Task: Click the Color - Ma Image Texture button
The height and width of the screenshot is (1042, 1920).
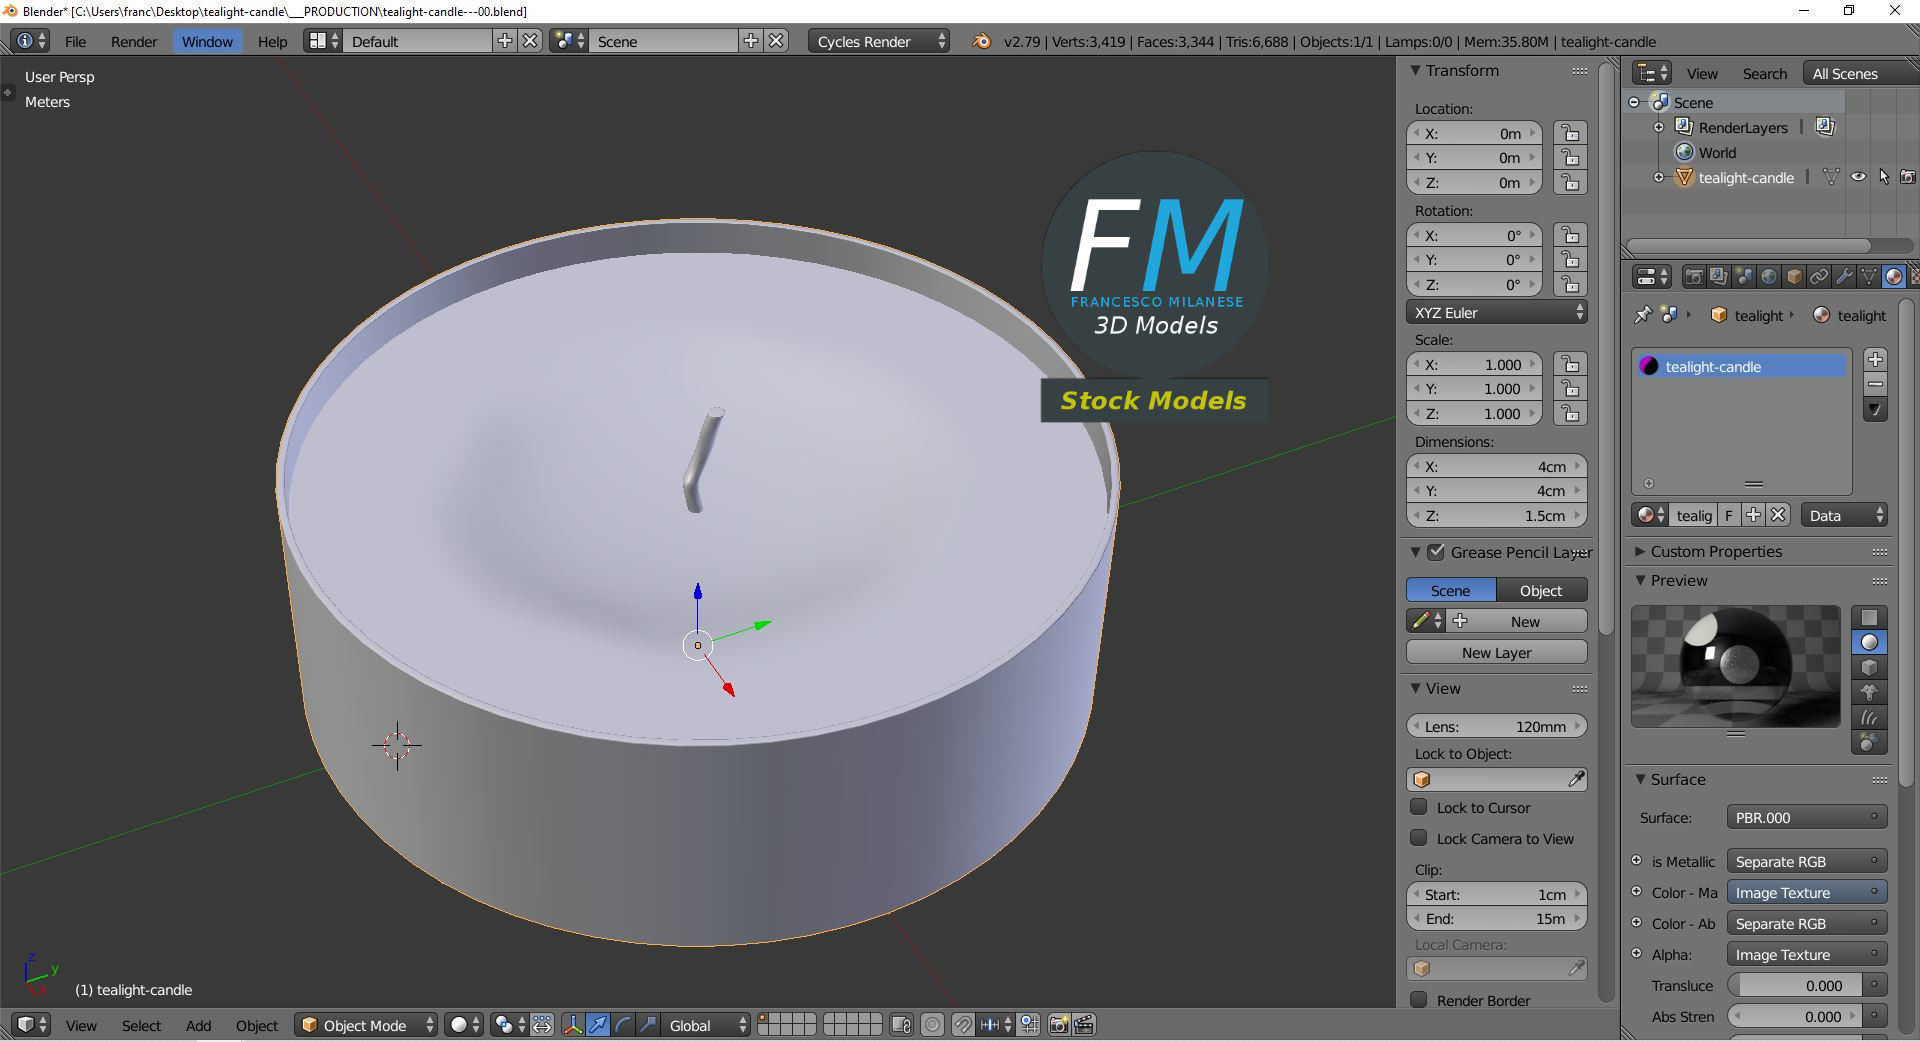Action: click(x=1806, y=892)
